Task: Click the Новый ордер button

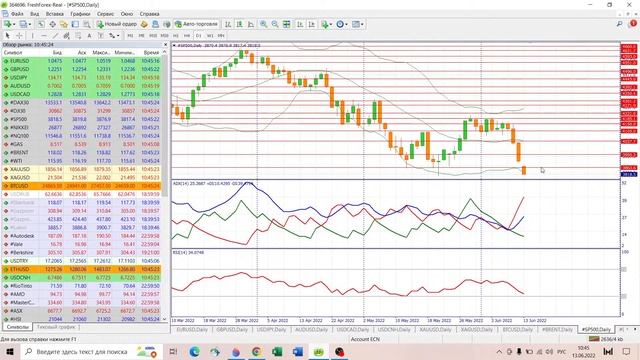Action: (117, 24)
